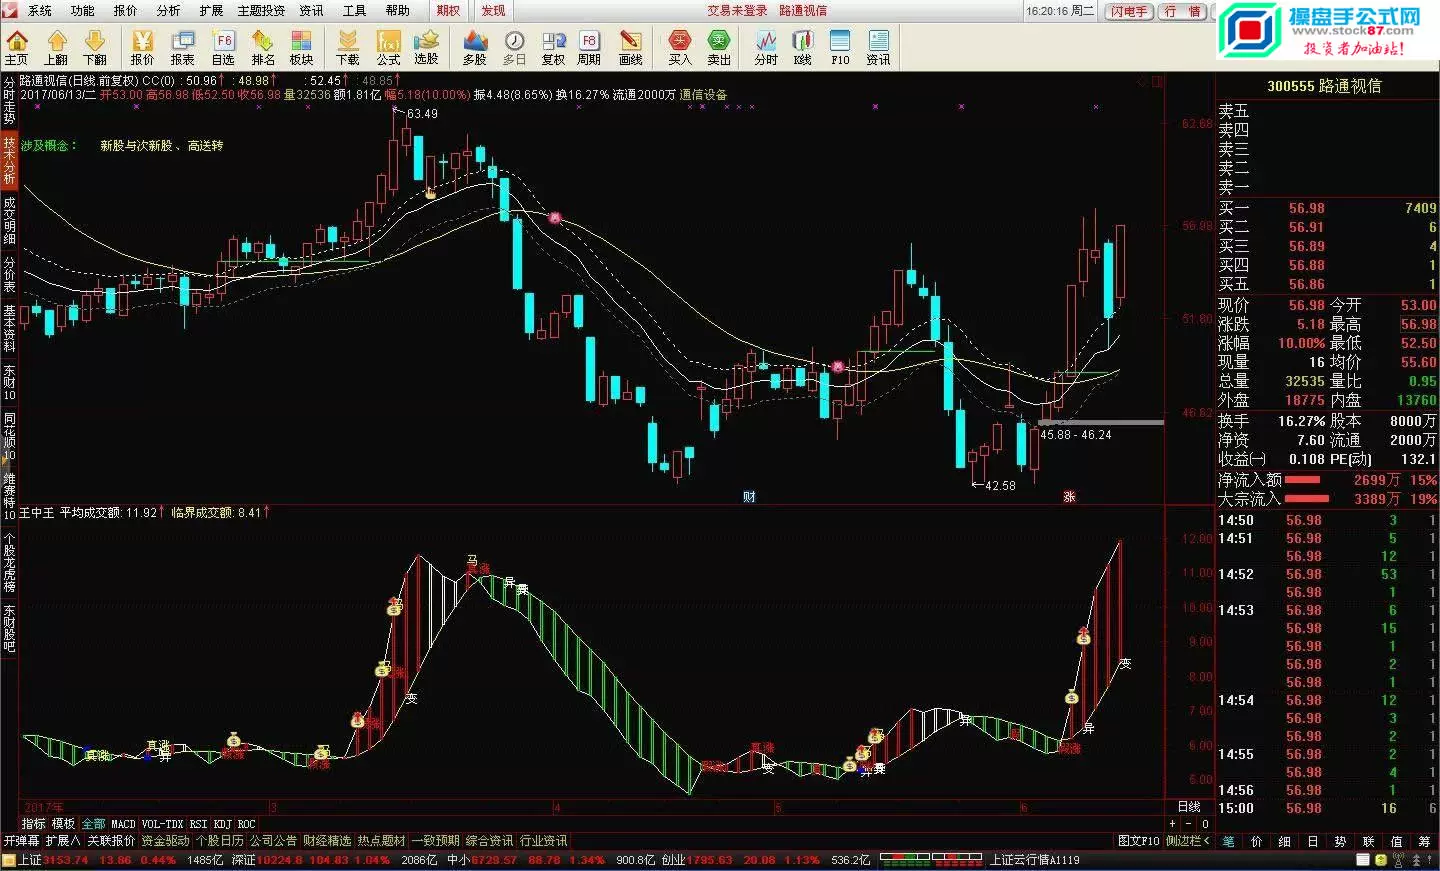
Task: Click the 闪电手 quick-trade button
Action: tap(1129, 11)
